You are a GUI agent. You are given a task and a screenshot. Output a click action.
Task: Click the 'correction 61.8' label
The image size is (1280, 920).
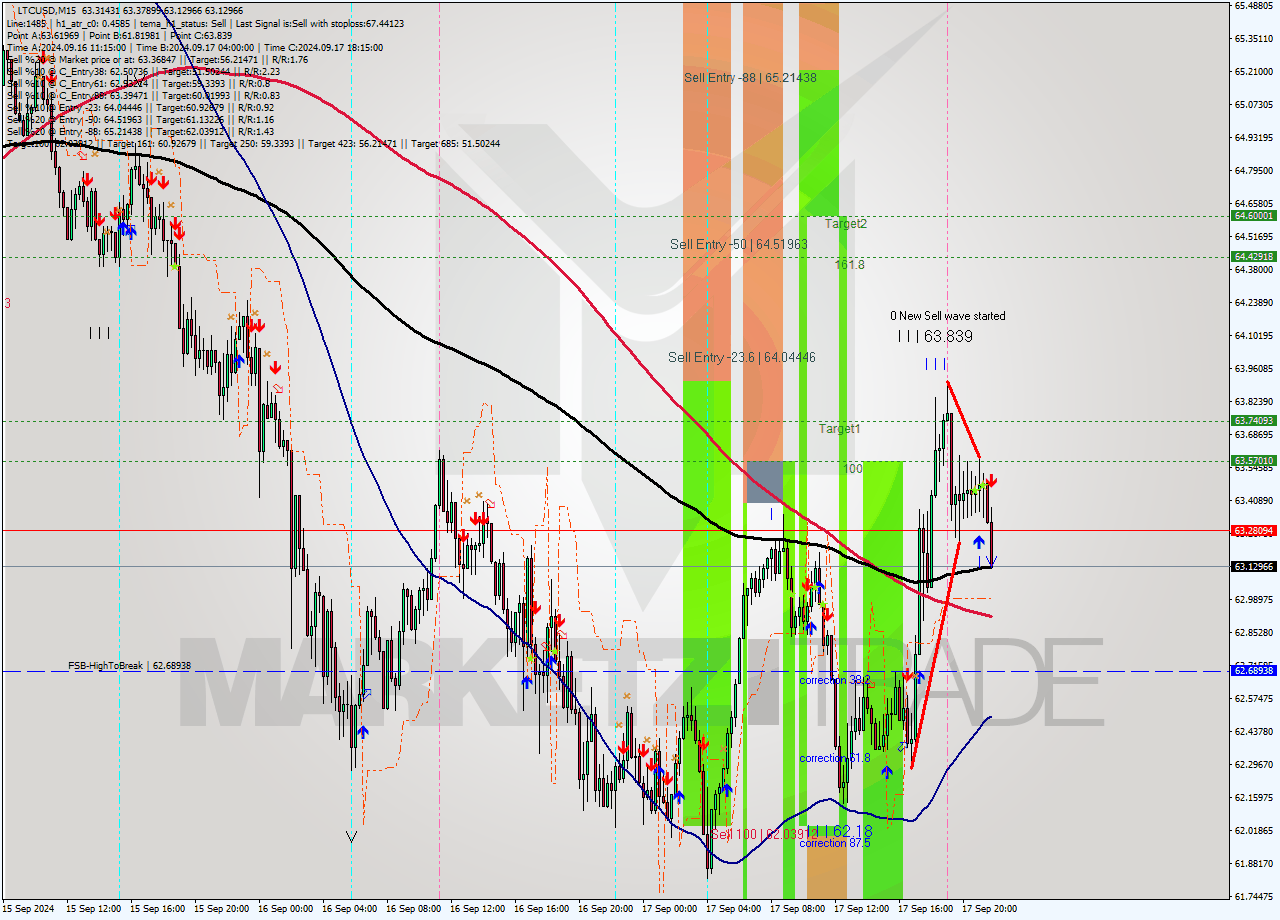pos(835,758)
